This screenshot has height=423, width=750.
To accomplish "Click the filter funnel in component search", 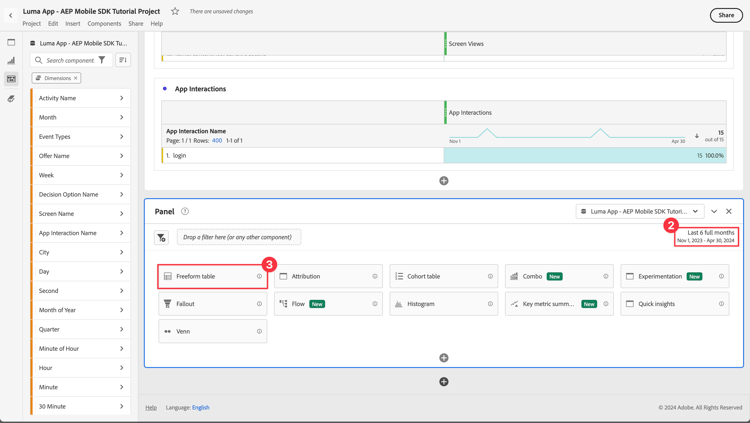I will coord(102,60).
